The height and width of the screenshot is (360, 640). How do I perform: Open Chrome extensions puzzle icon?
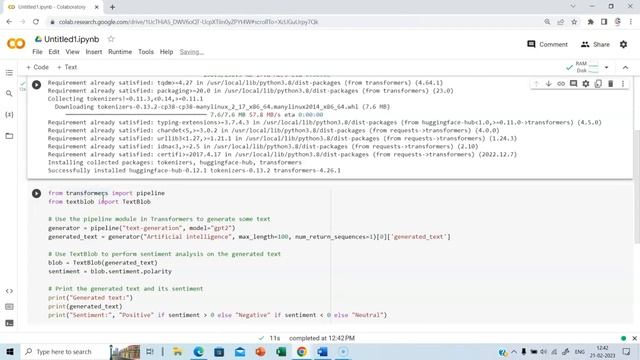591,22
